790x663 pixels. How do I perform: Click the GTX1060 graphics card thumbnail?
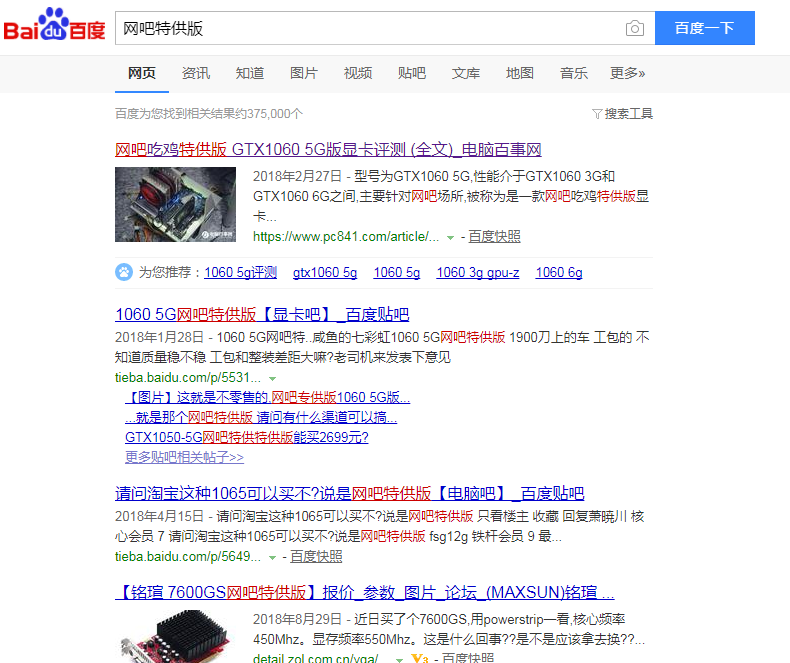pyautogui.click(x=175, y=205)
